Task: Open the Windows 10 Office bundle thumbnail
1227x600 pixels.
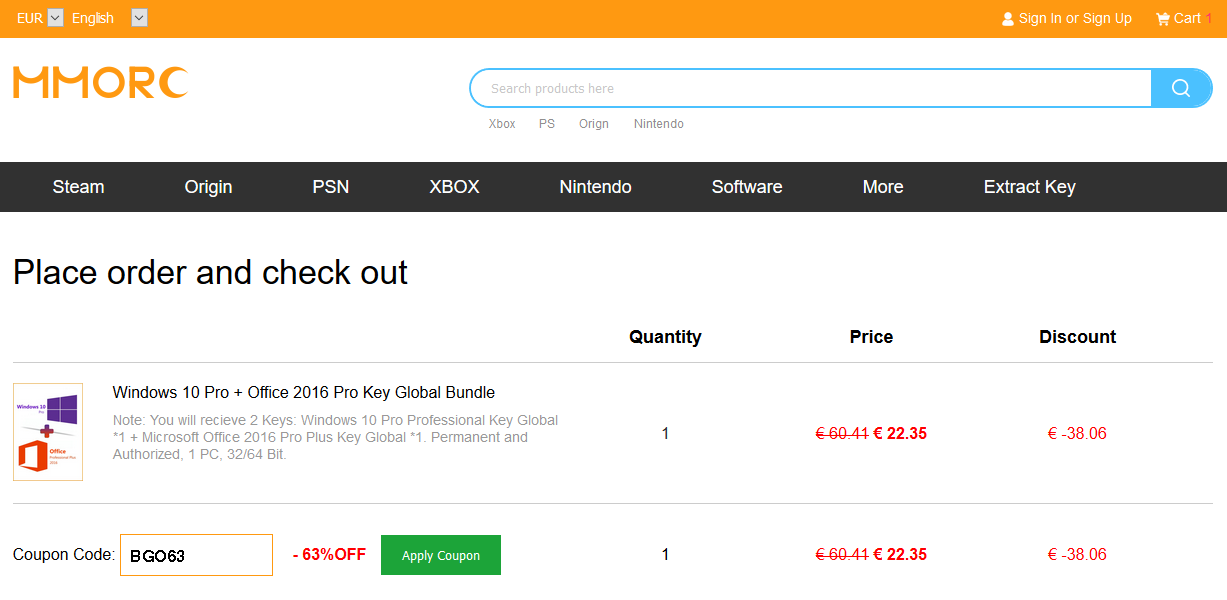Action: (48, 432)
